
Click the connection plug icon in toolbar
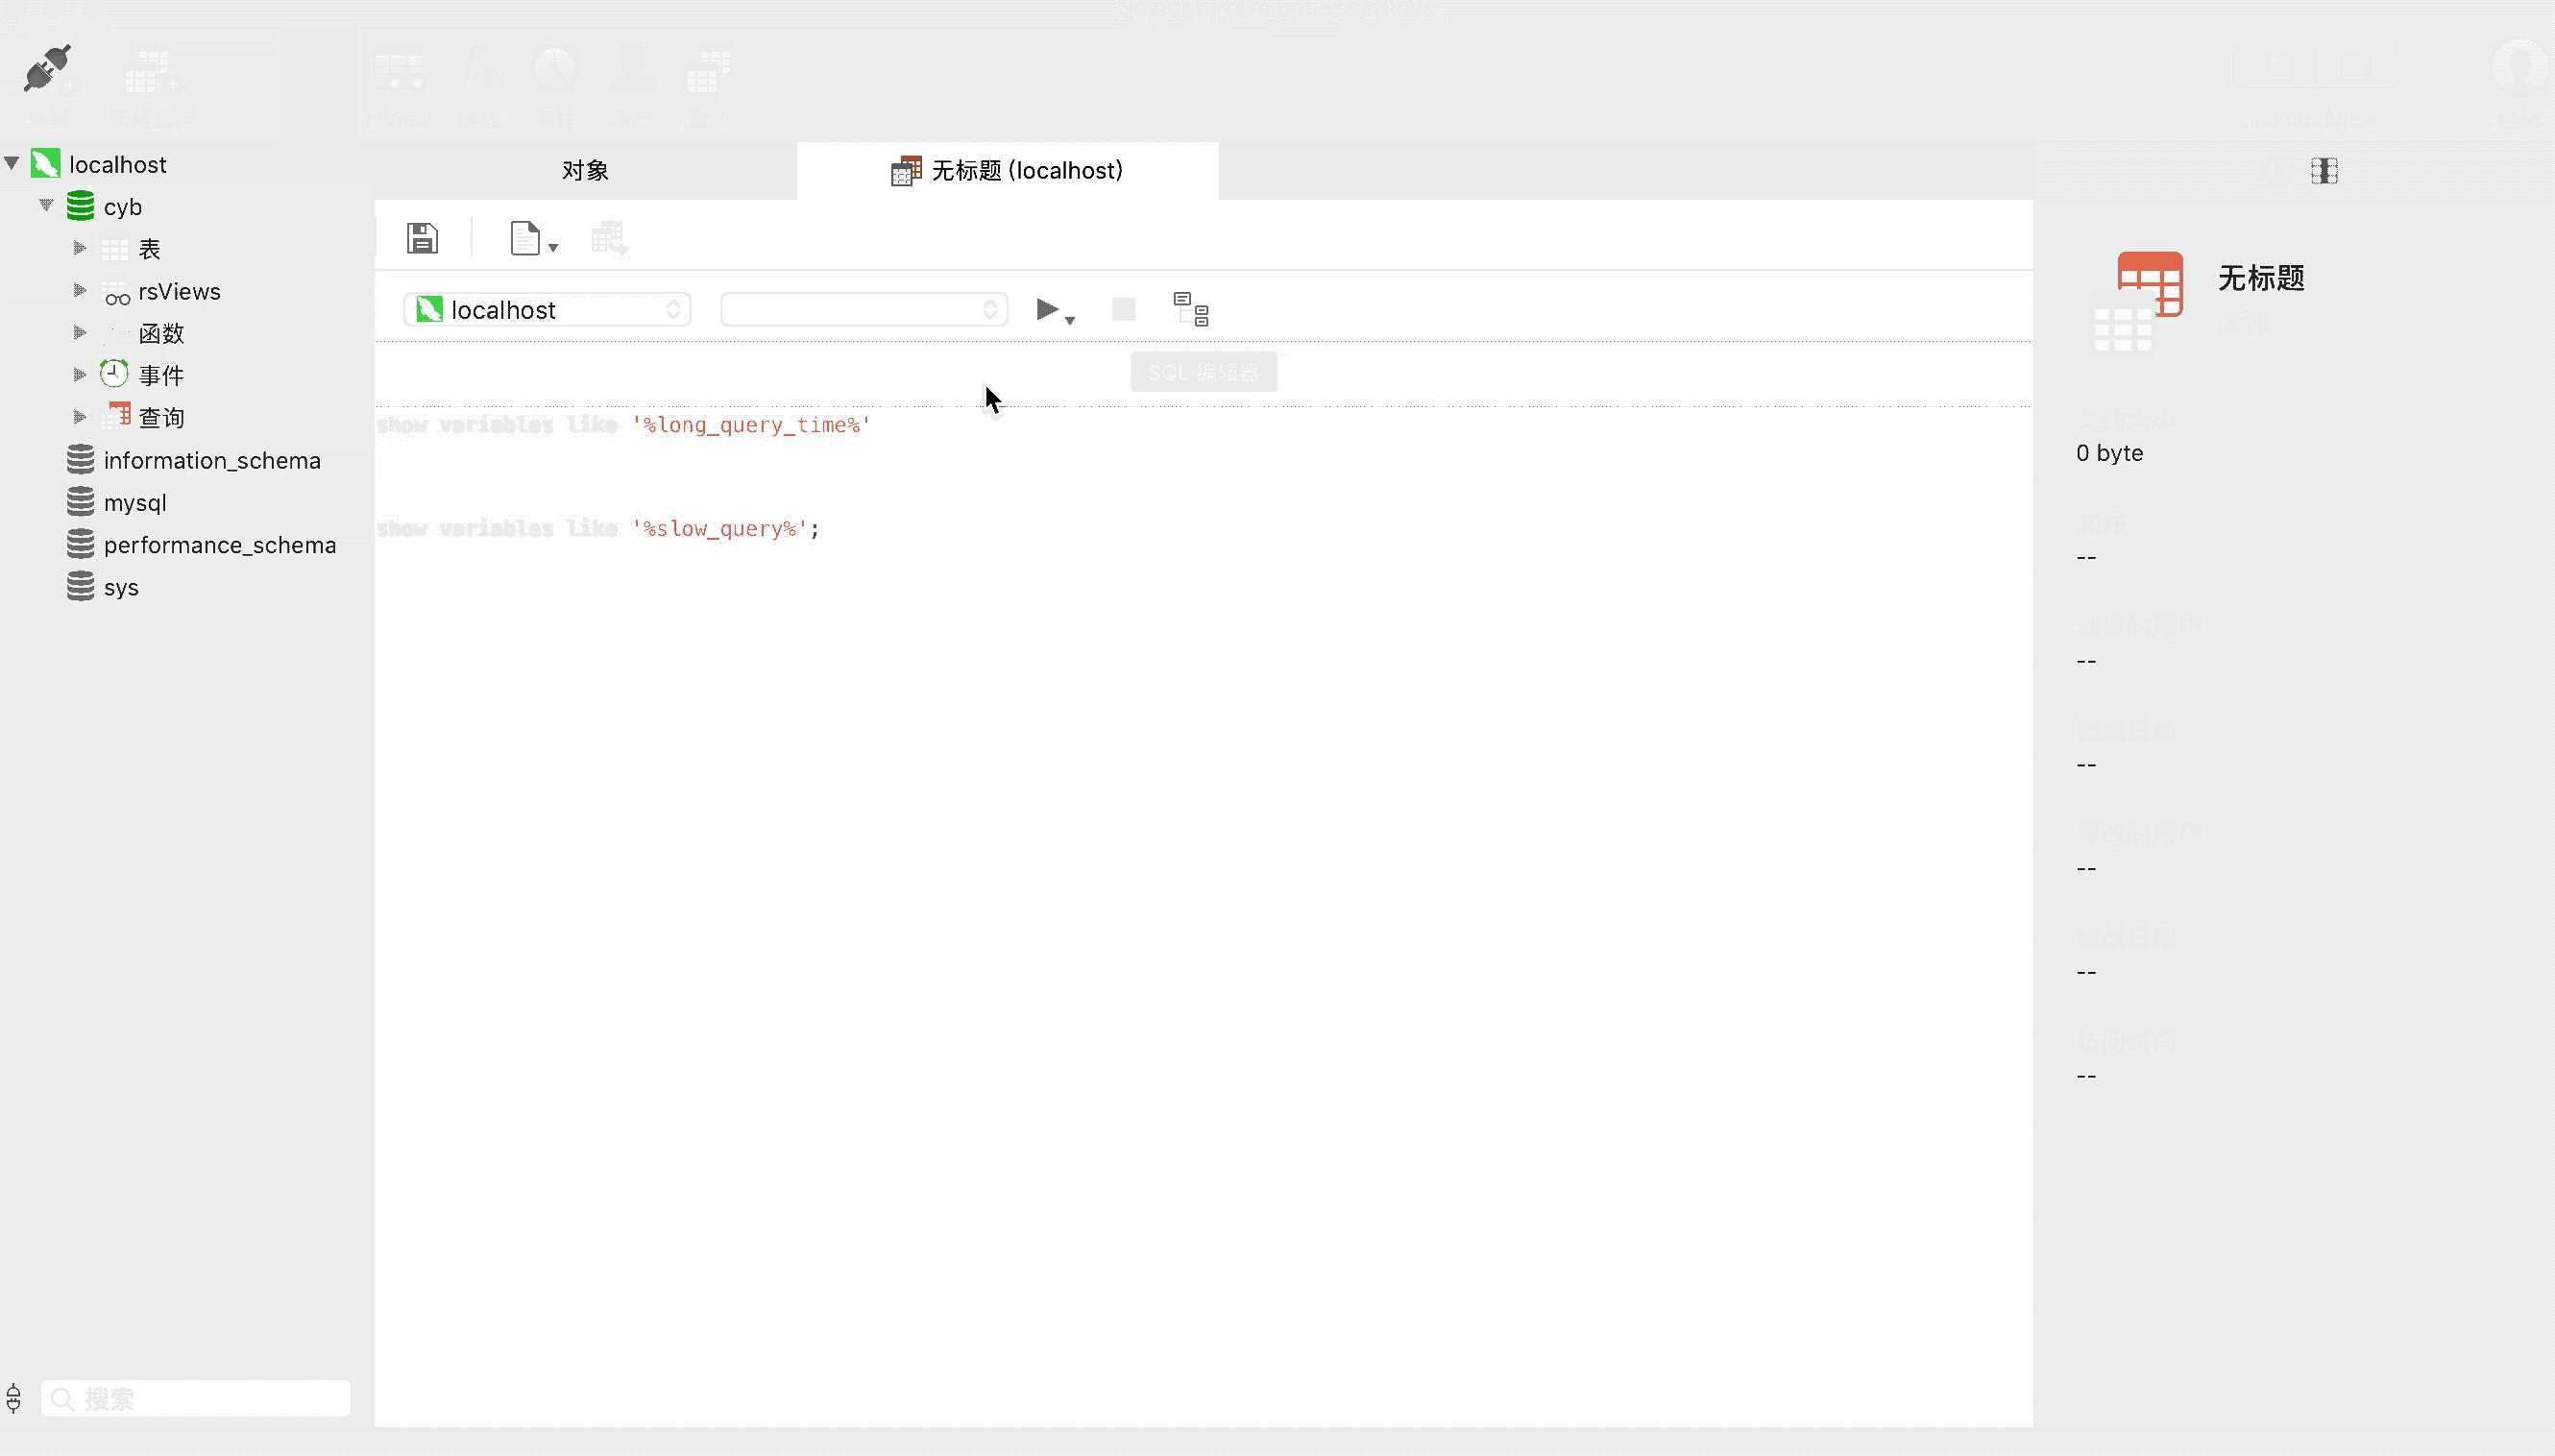pyautogui.click(x=47, y=68)
